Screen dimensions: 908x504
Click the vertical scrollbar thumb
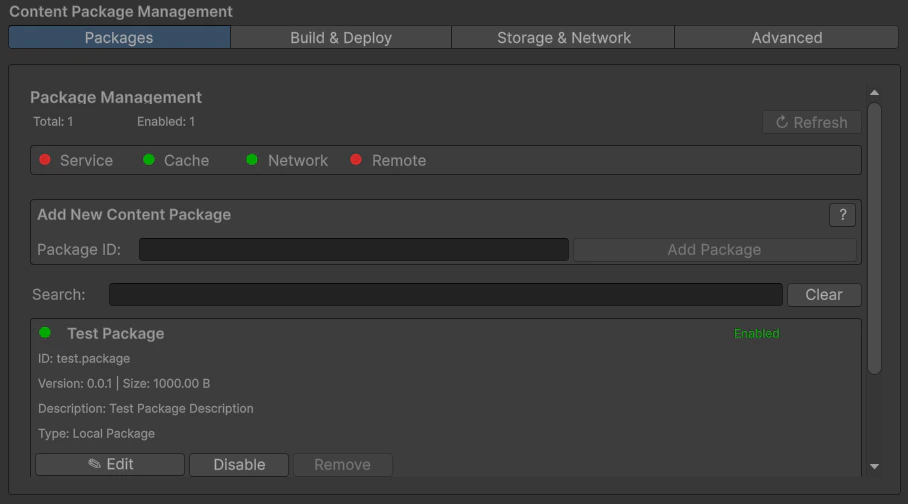pos(874,239)
